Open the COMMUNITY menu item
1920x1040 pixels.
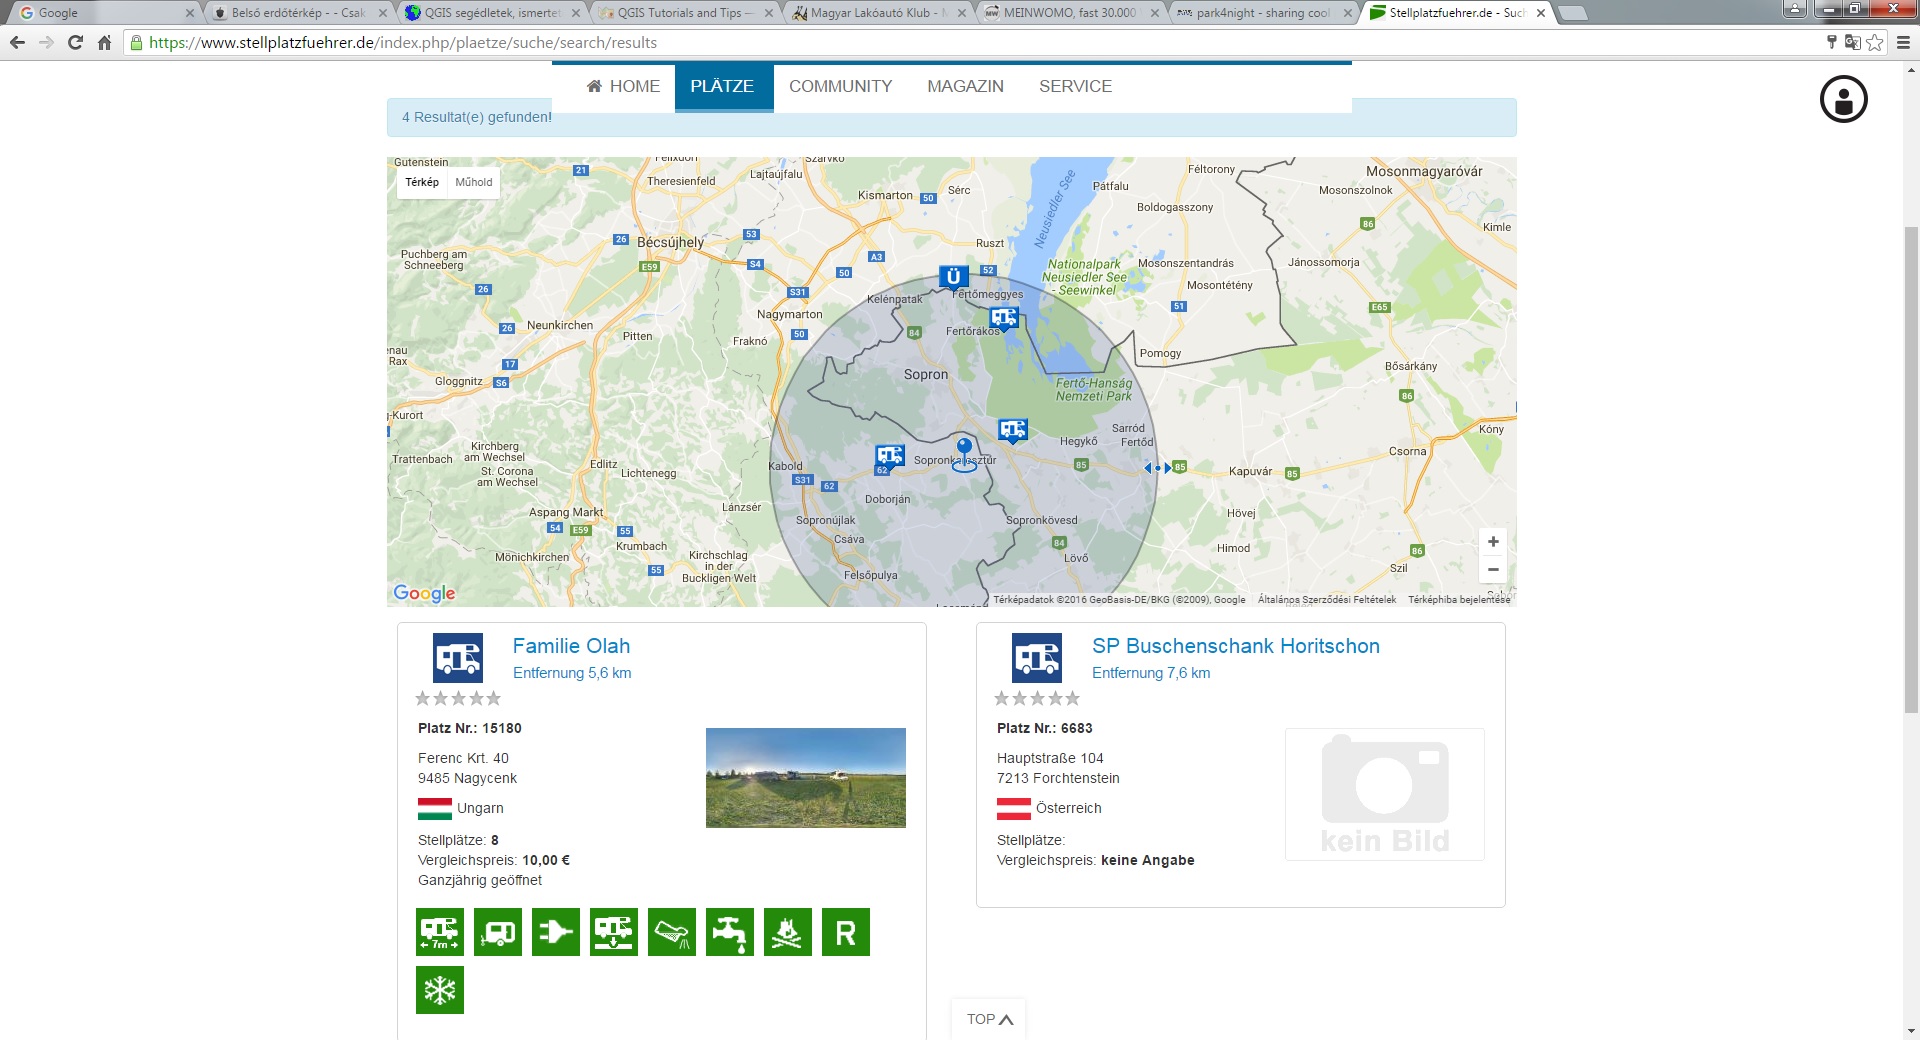841,86
